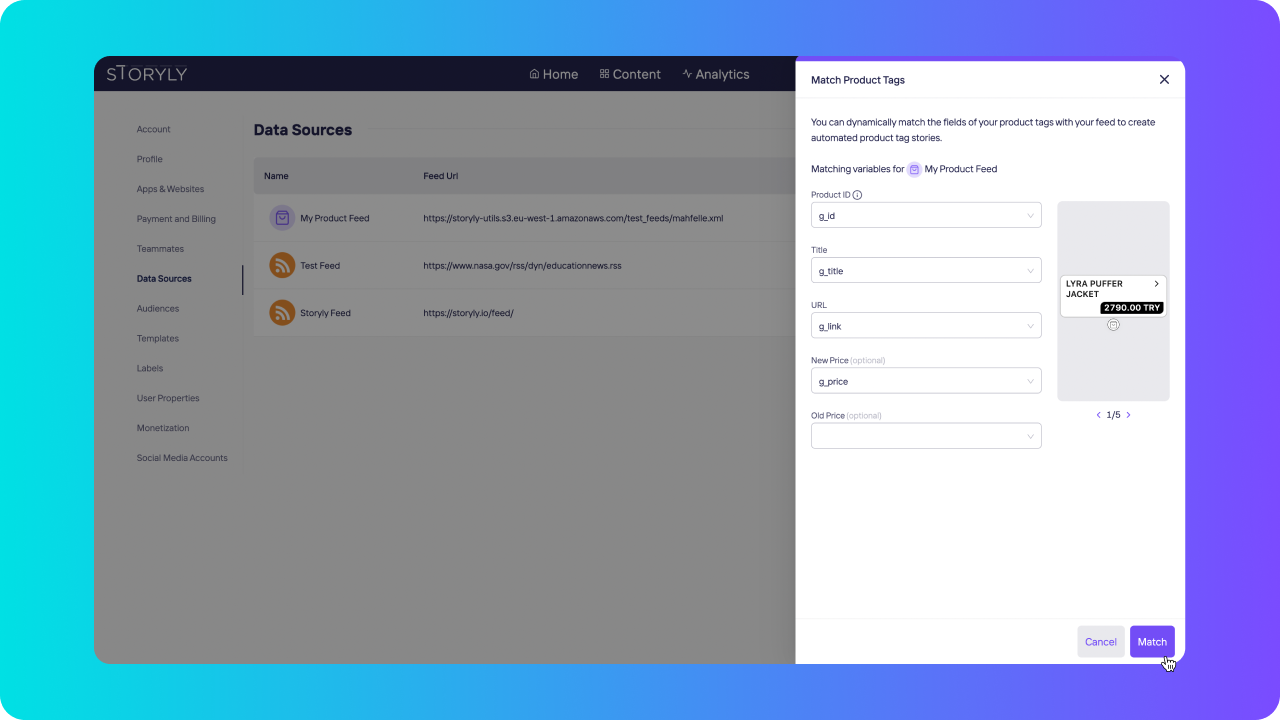Click My Product Feed shopping bag icon
The width and height of the screenshot is (1280, 720).
point(282,218)
